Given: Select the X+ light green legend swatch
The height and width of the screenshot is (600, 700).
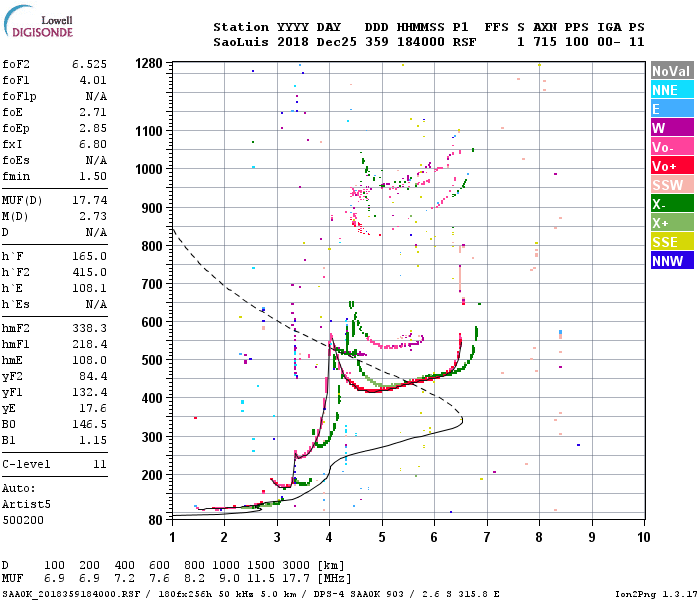Looking at the screenshot, I should coord(672,223).
